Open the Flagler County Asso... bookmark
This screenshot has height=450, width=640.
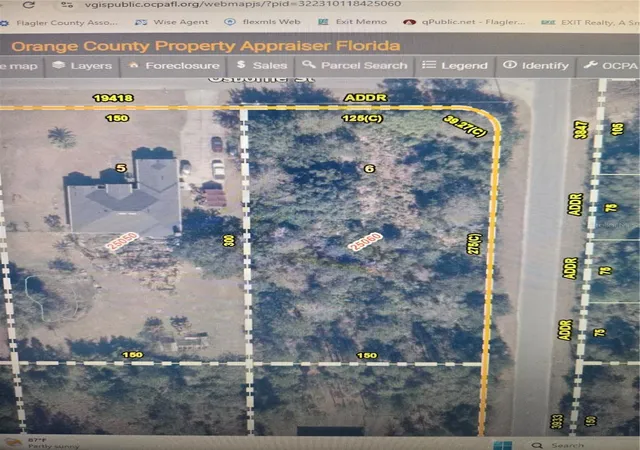click(59, 22)
